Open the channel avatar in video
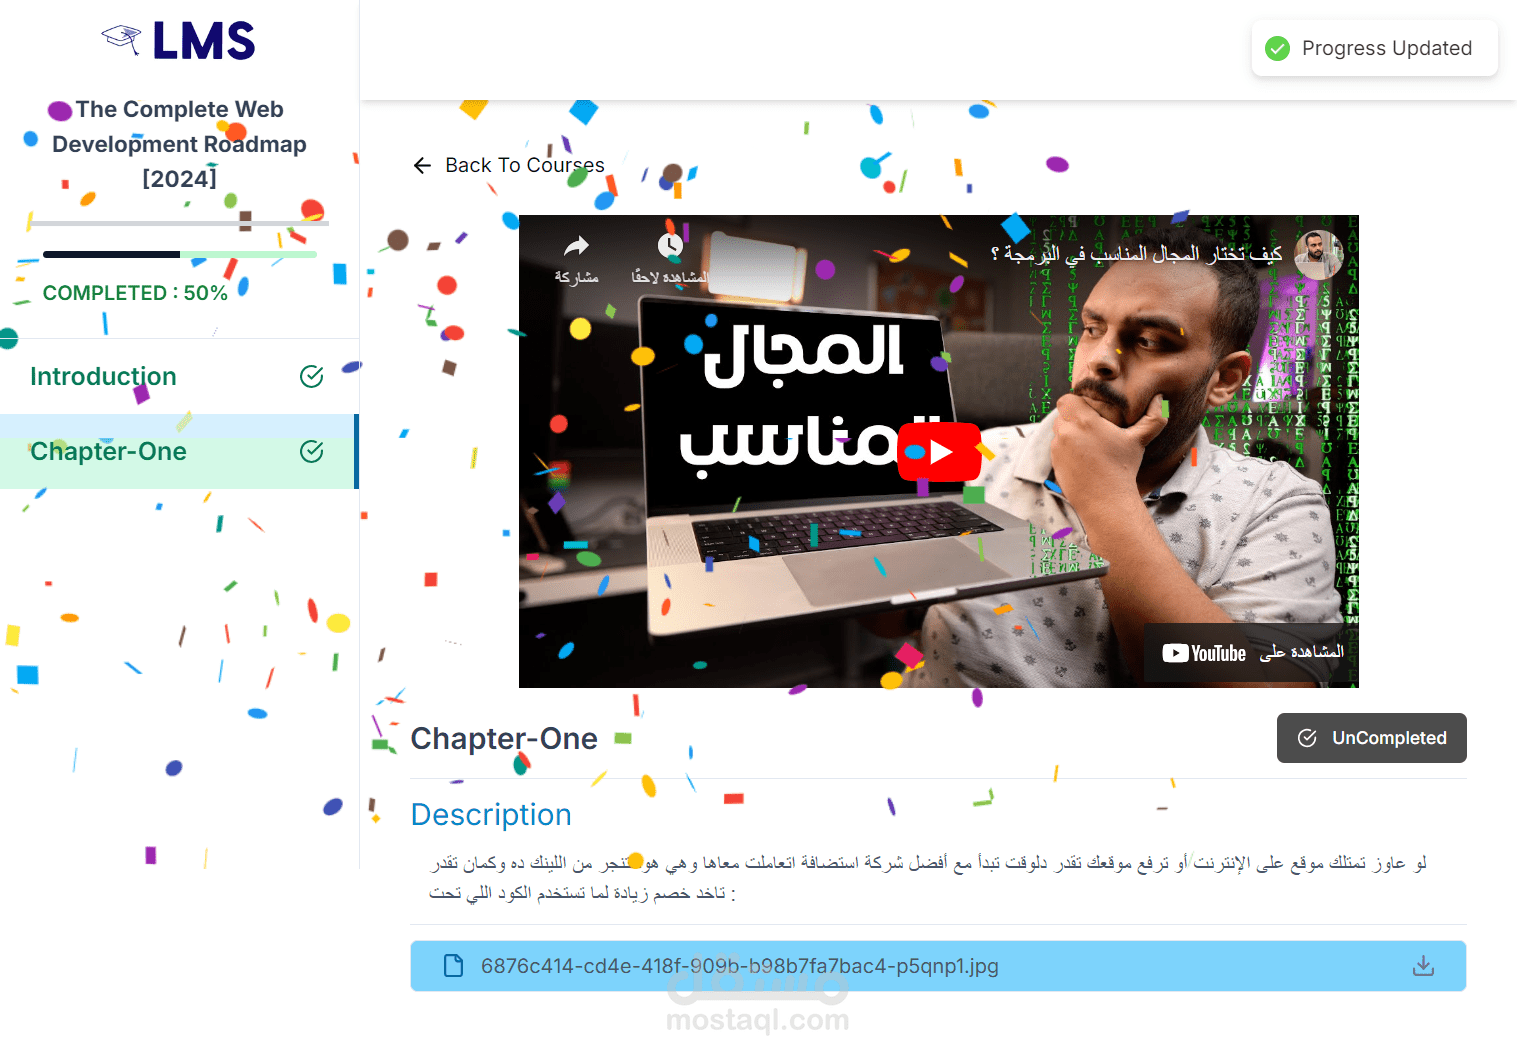1517x1057 pixels. tap(1318, 254)
